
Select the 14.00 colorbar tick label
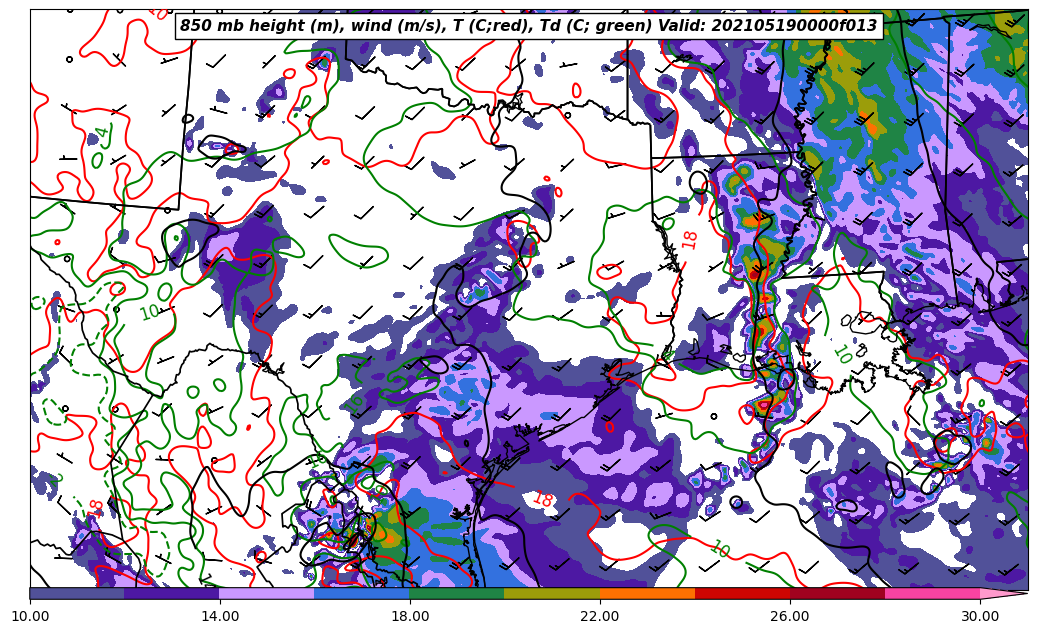tap(220, 617)
